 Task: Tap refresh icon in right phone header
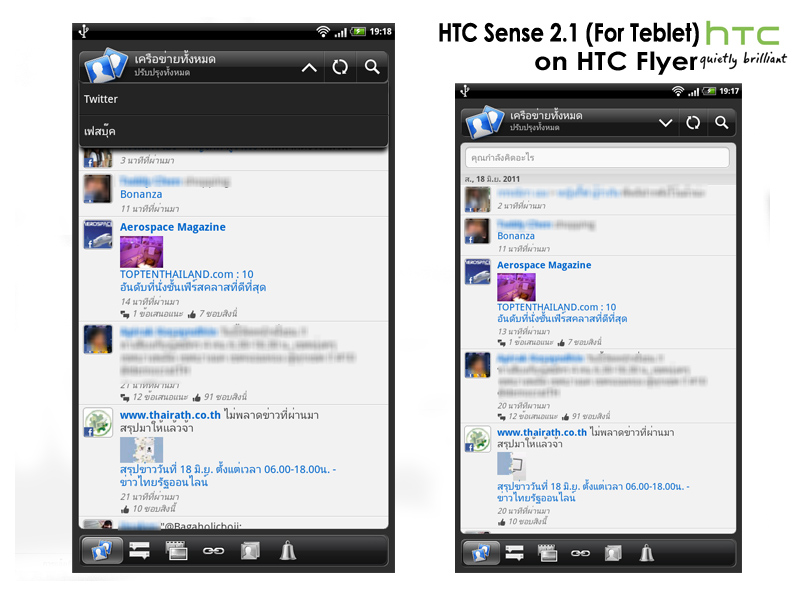(x=693, y=122)
